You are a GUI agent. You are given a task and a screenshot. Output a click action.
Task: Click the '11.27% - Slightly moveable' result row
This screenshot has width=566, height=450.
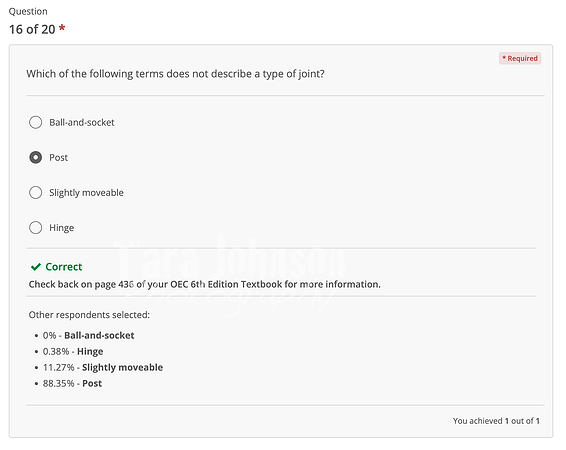coord(103,367)
